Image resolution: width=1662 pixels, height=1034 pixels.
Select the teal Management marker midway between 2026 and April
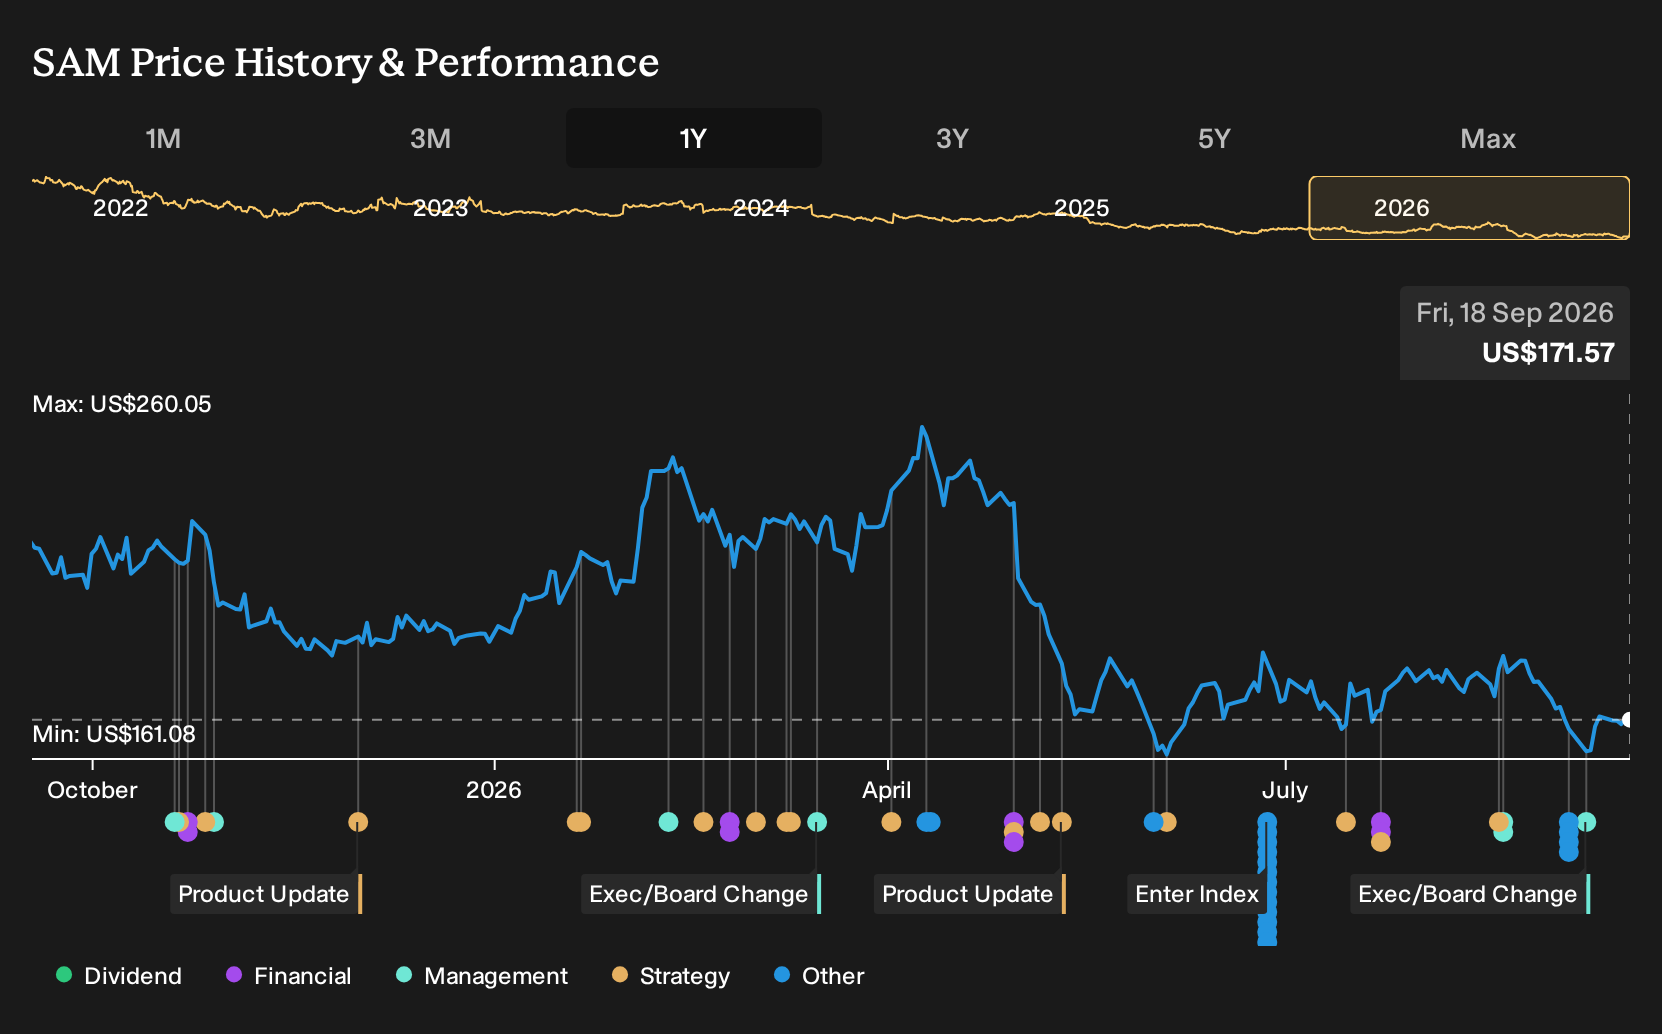(669, 822)
